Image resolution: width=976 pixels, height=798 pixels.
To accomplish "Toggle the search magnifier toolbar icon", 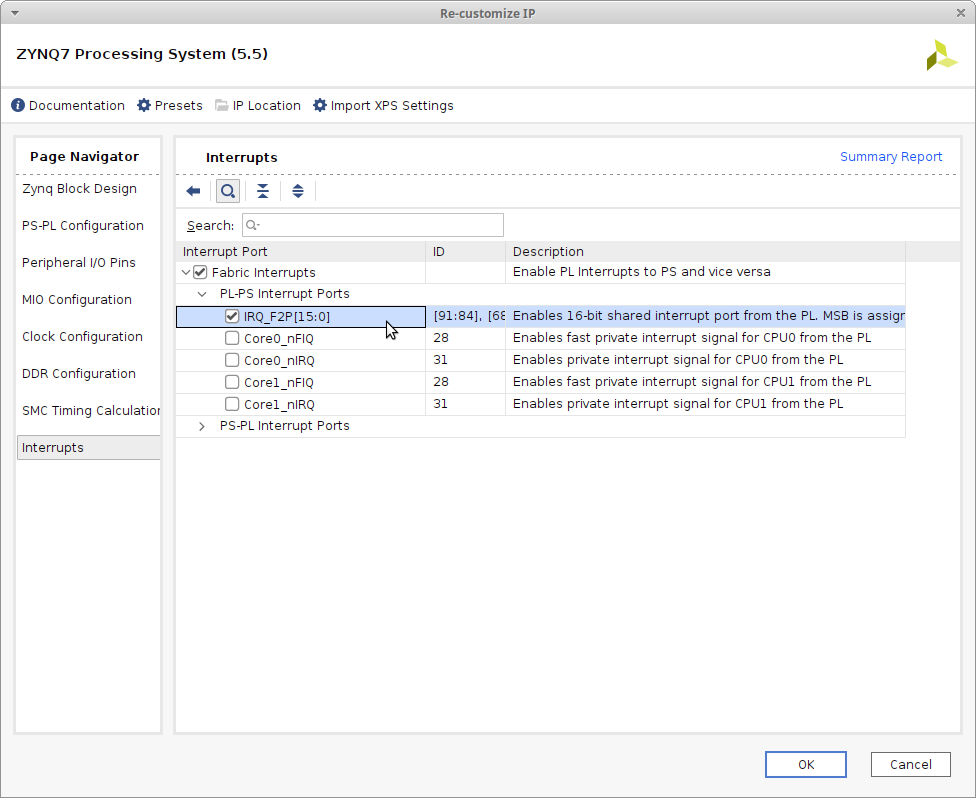I will [x=228, y=191].
